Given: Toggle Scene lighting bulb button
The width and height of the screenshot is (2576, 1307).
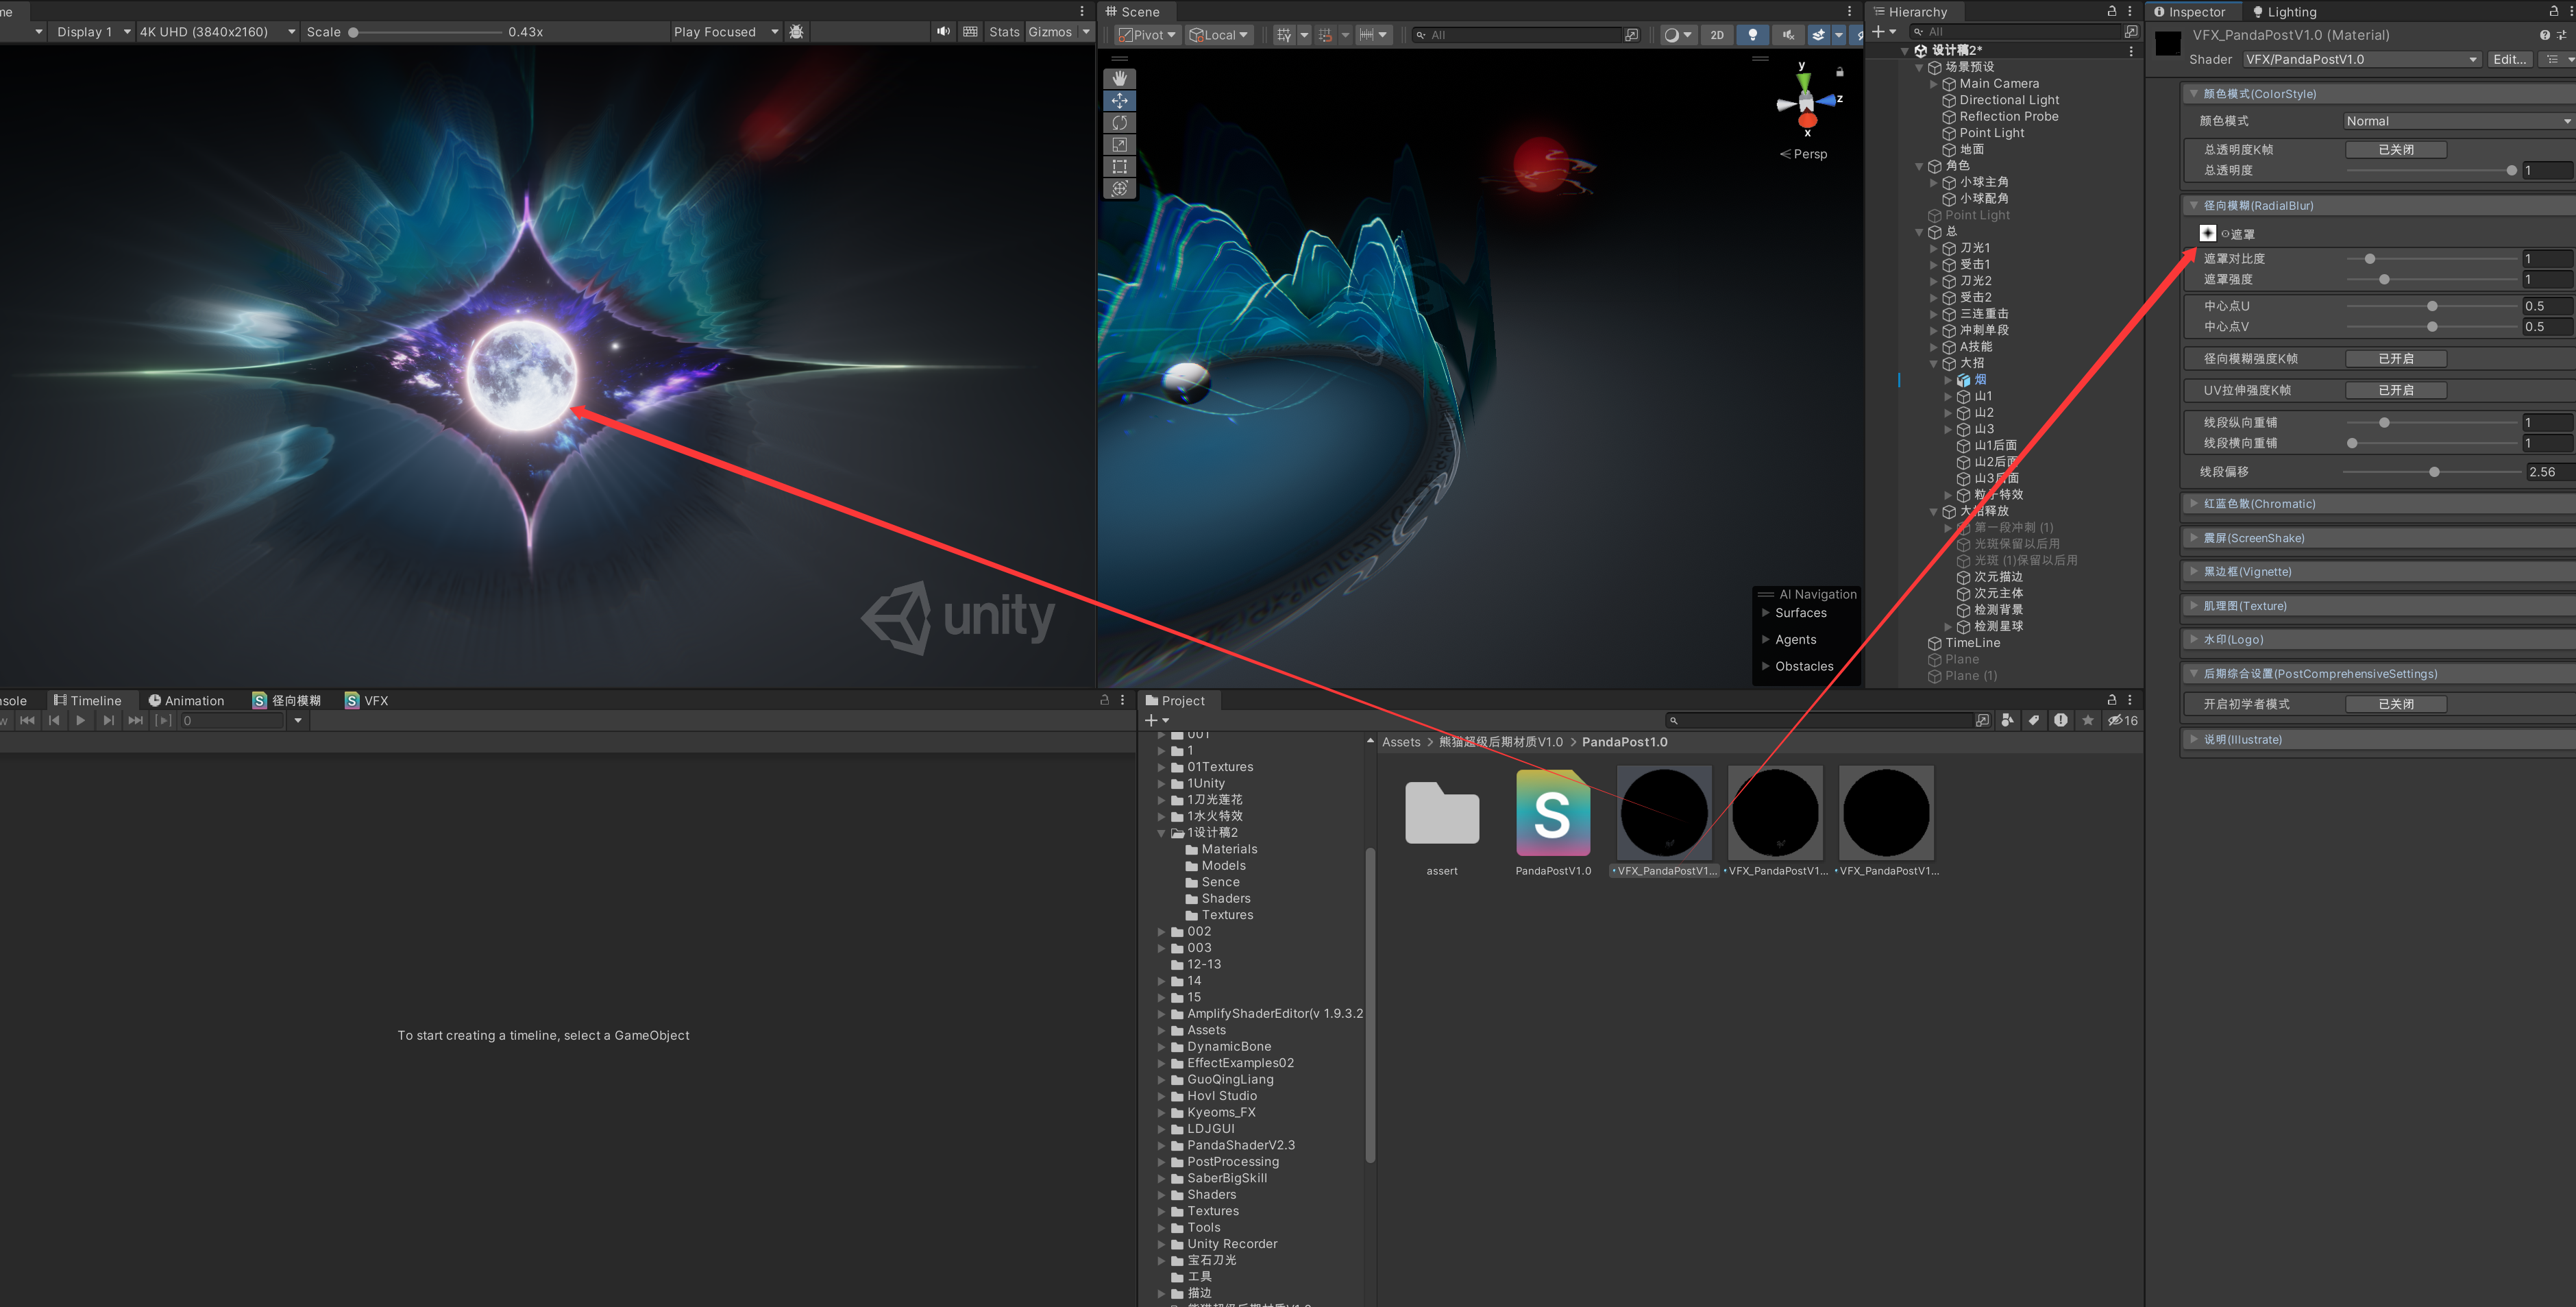Looking at the screenshot, I should [1752, 35].
